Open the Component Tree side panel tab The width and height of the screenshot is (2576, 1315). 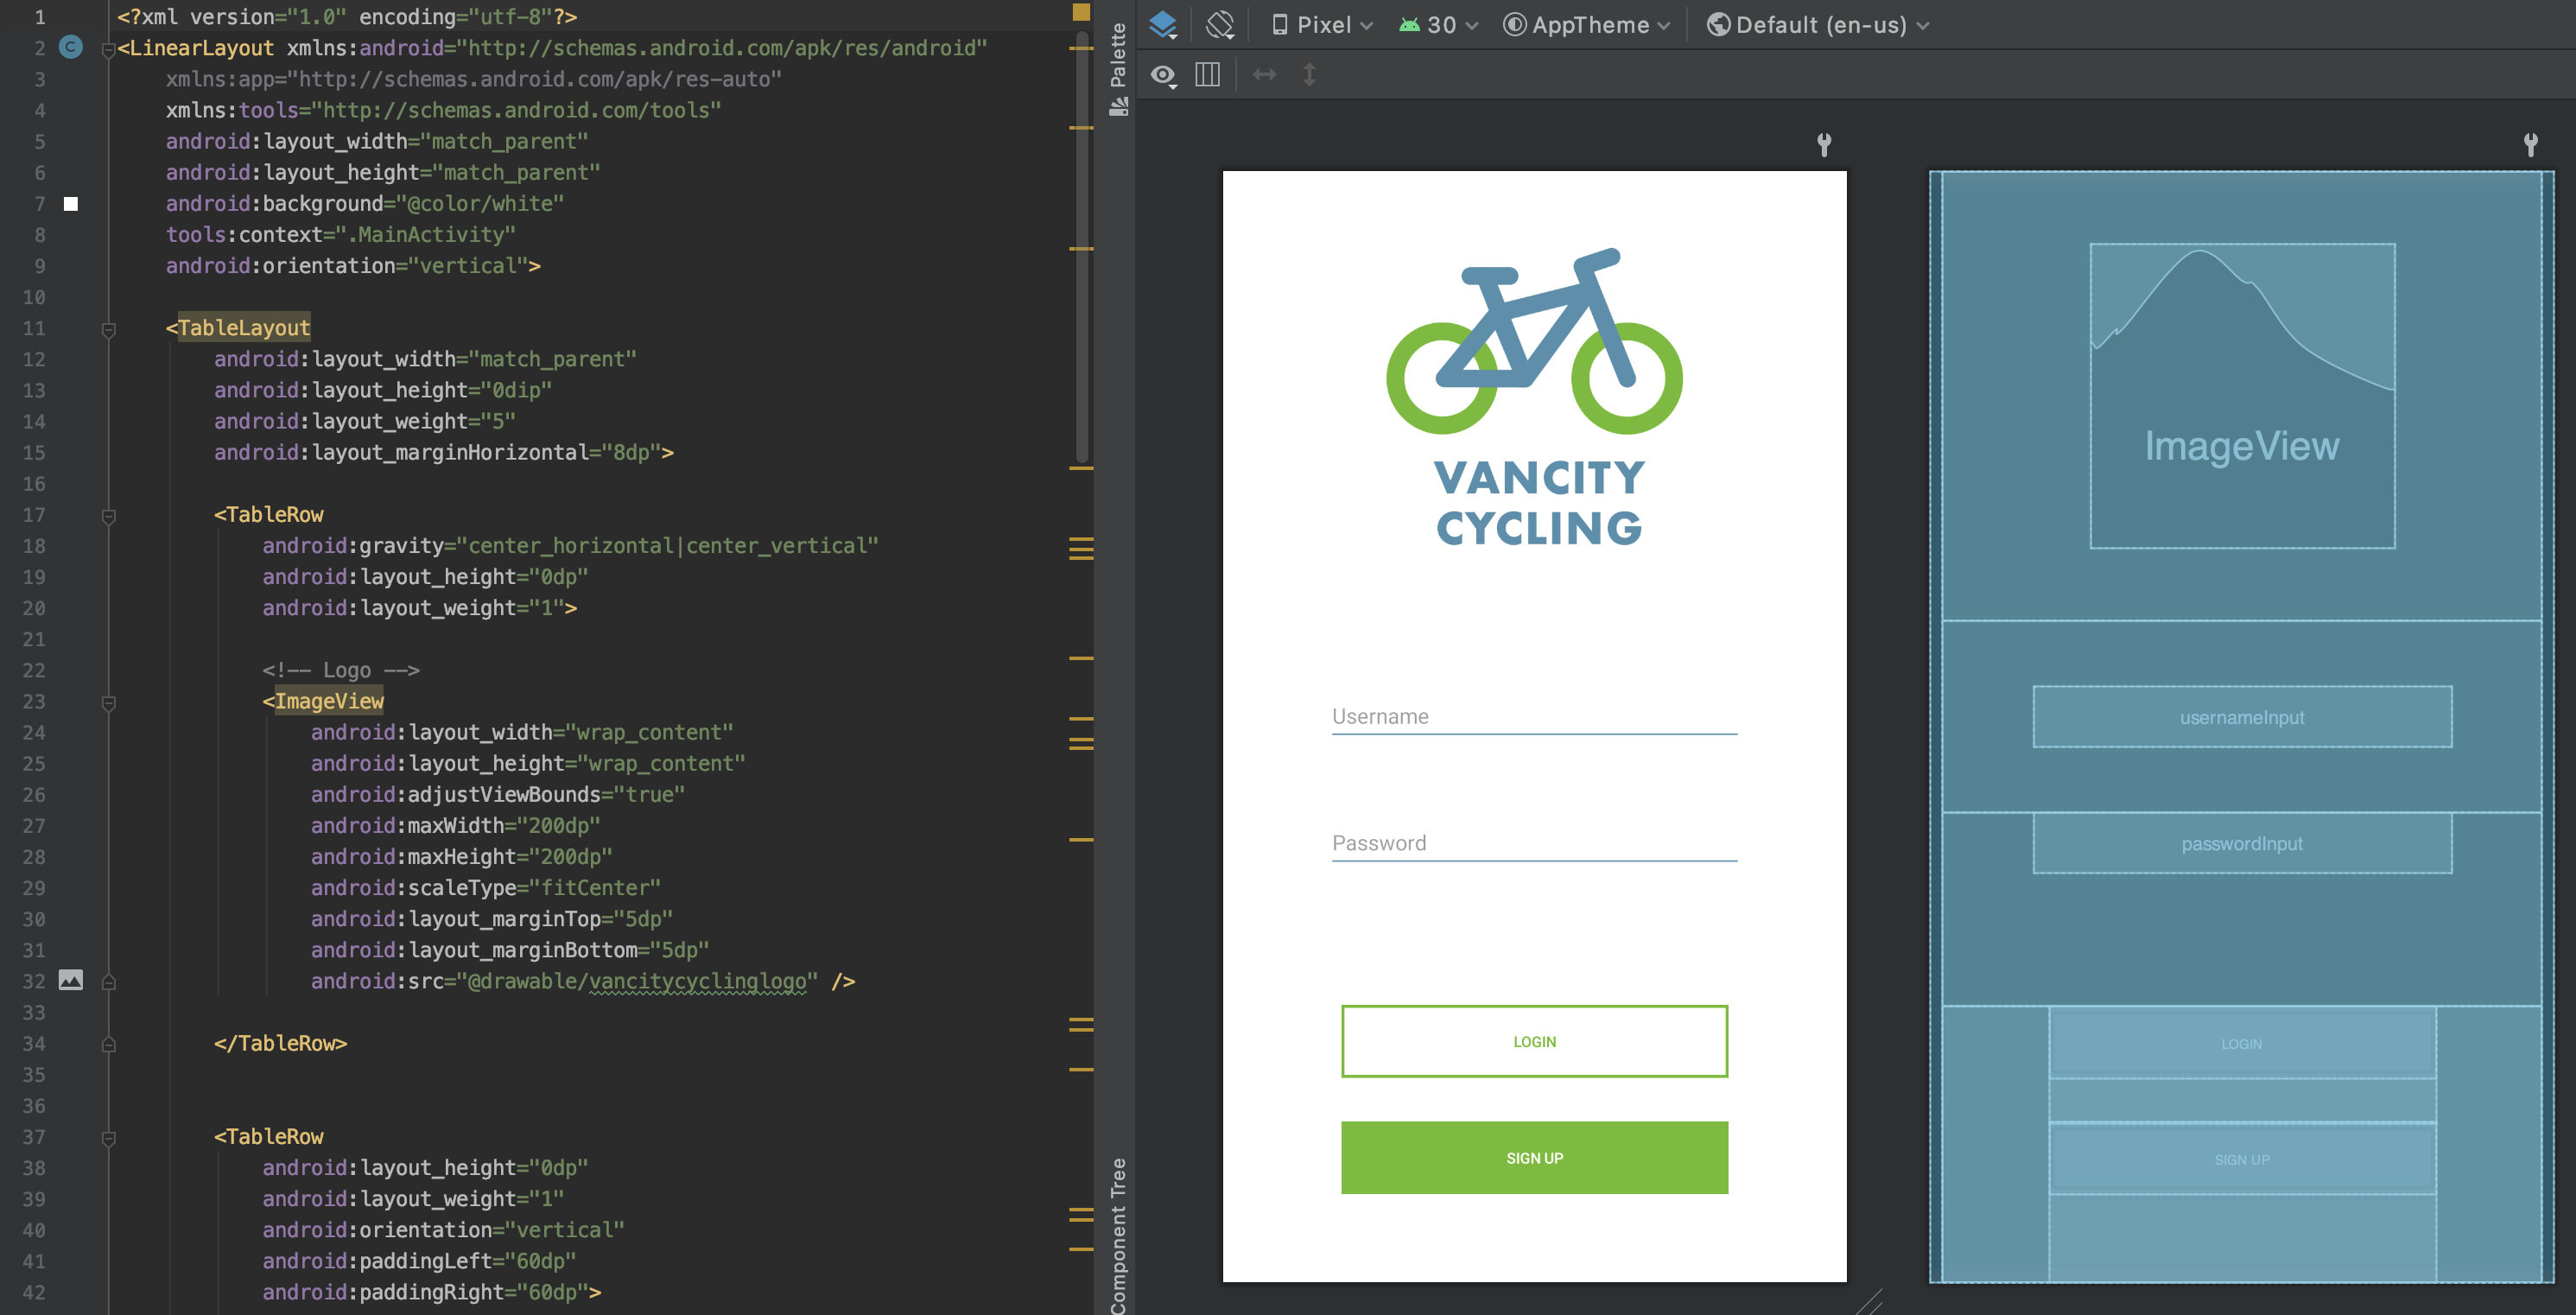tap(1118, 1235)
